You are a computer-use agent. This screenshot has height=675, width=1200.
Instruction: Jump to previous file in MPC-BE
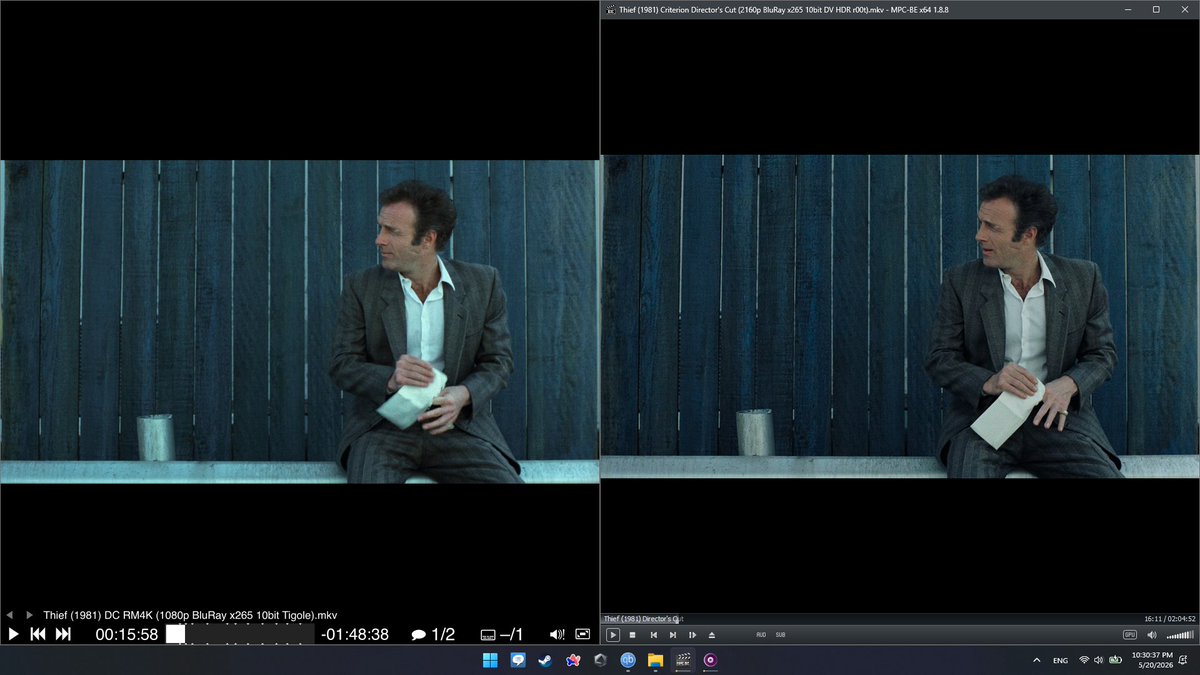(653, 634)
